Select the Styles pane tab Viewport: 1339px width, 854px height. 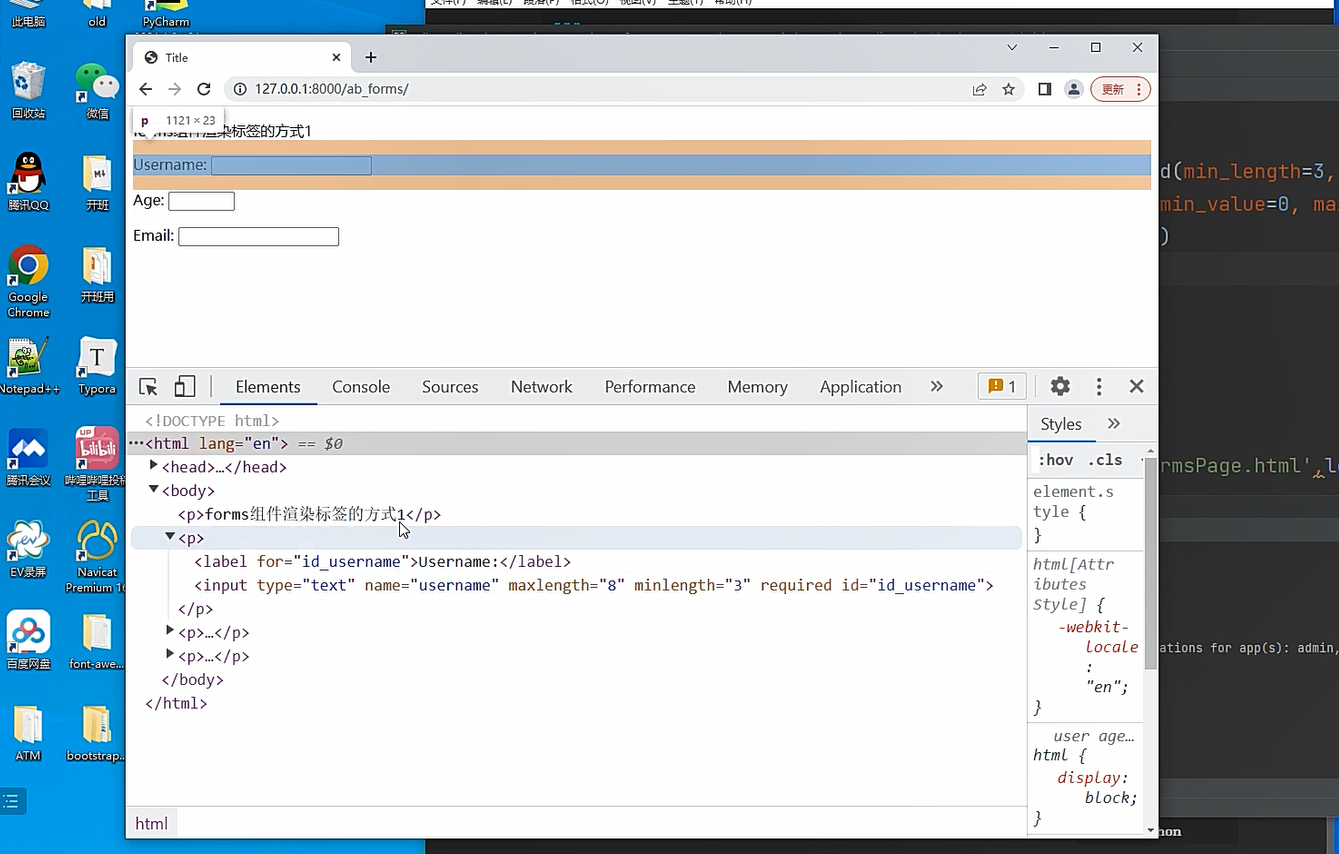click(x=1061, y=424)
